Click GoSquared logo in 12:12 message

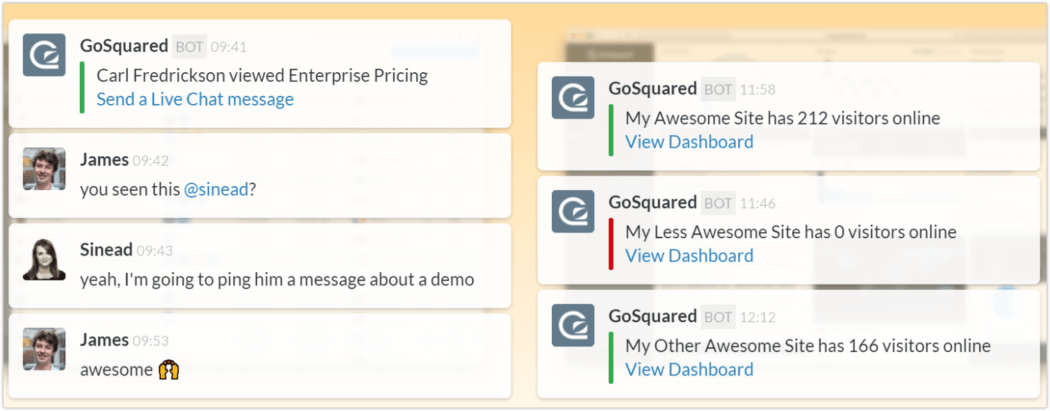coord(573,325)
